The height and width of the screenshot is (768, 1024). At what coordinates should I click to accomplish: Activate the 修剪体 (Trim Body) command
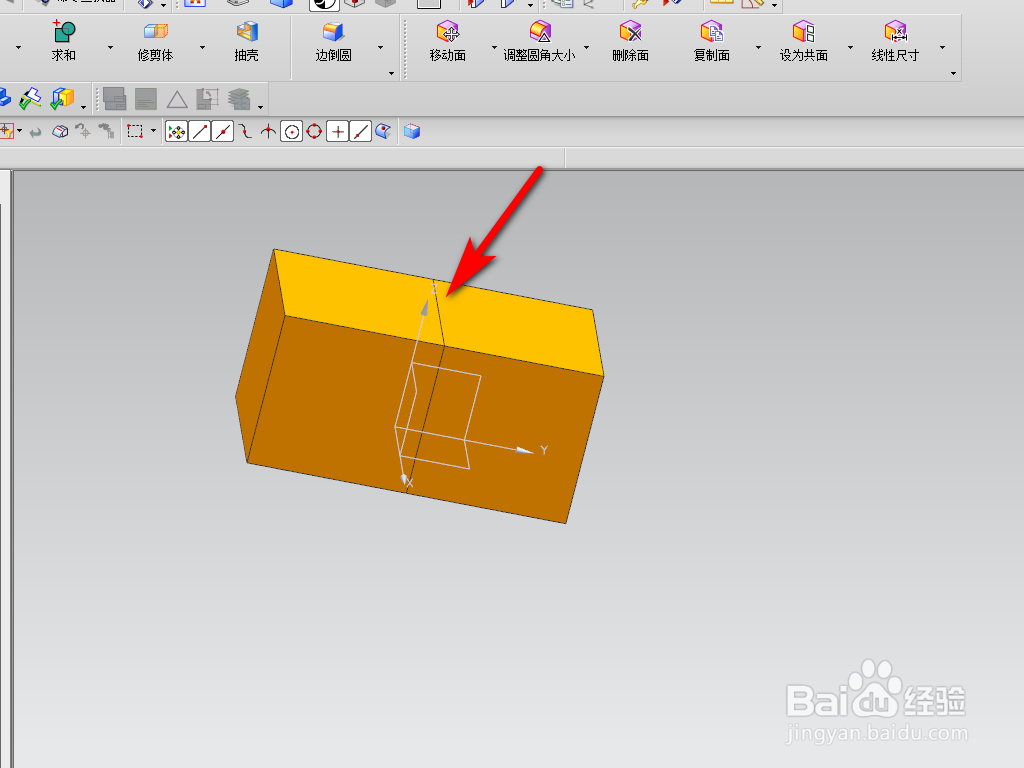(x=153, y=40)
